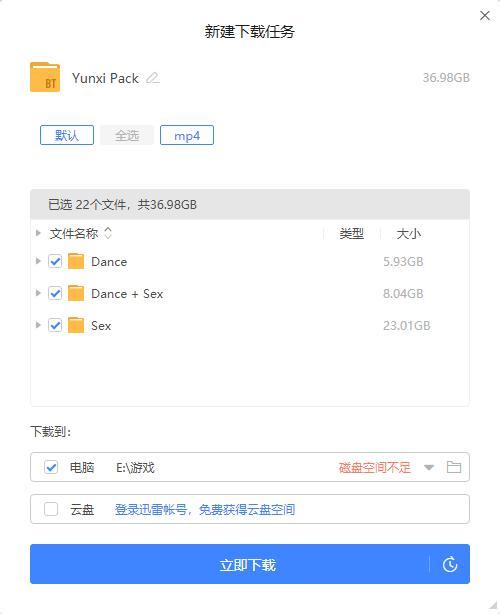Toggle the 电脑 download location checkbox

click(51, 467)
